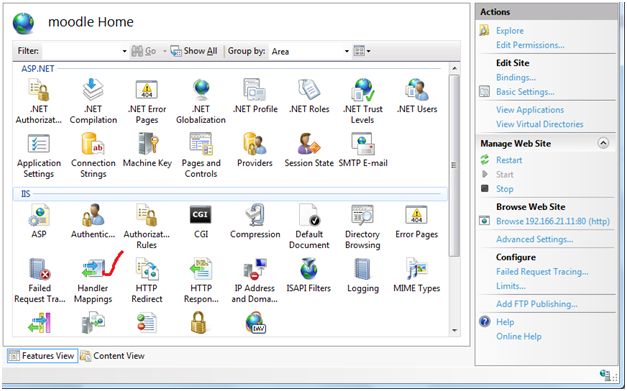Open IIS Authorization Rules feature
This screenshot has width=627, height=391.
[x=147, y=226]
